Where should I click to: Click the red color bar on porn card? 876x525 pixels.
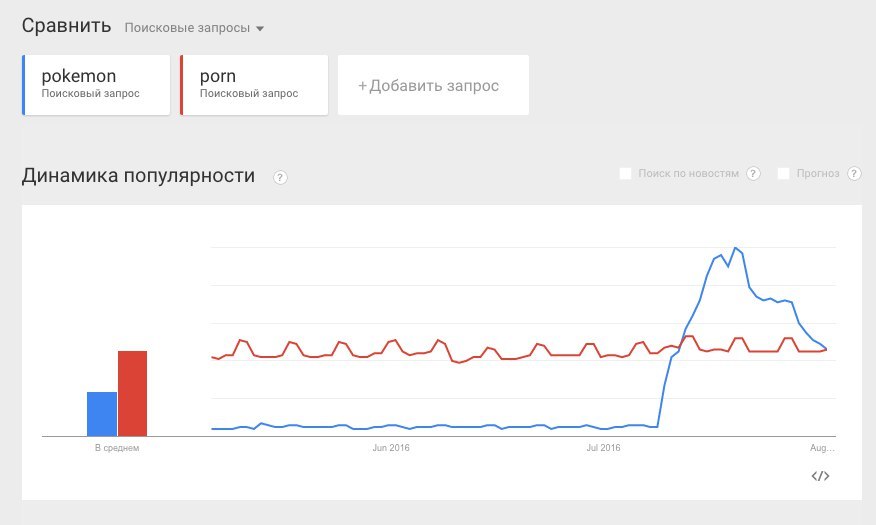[182, 85]
